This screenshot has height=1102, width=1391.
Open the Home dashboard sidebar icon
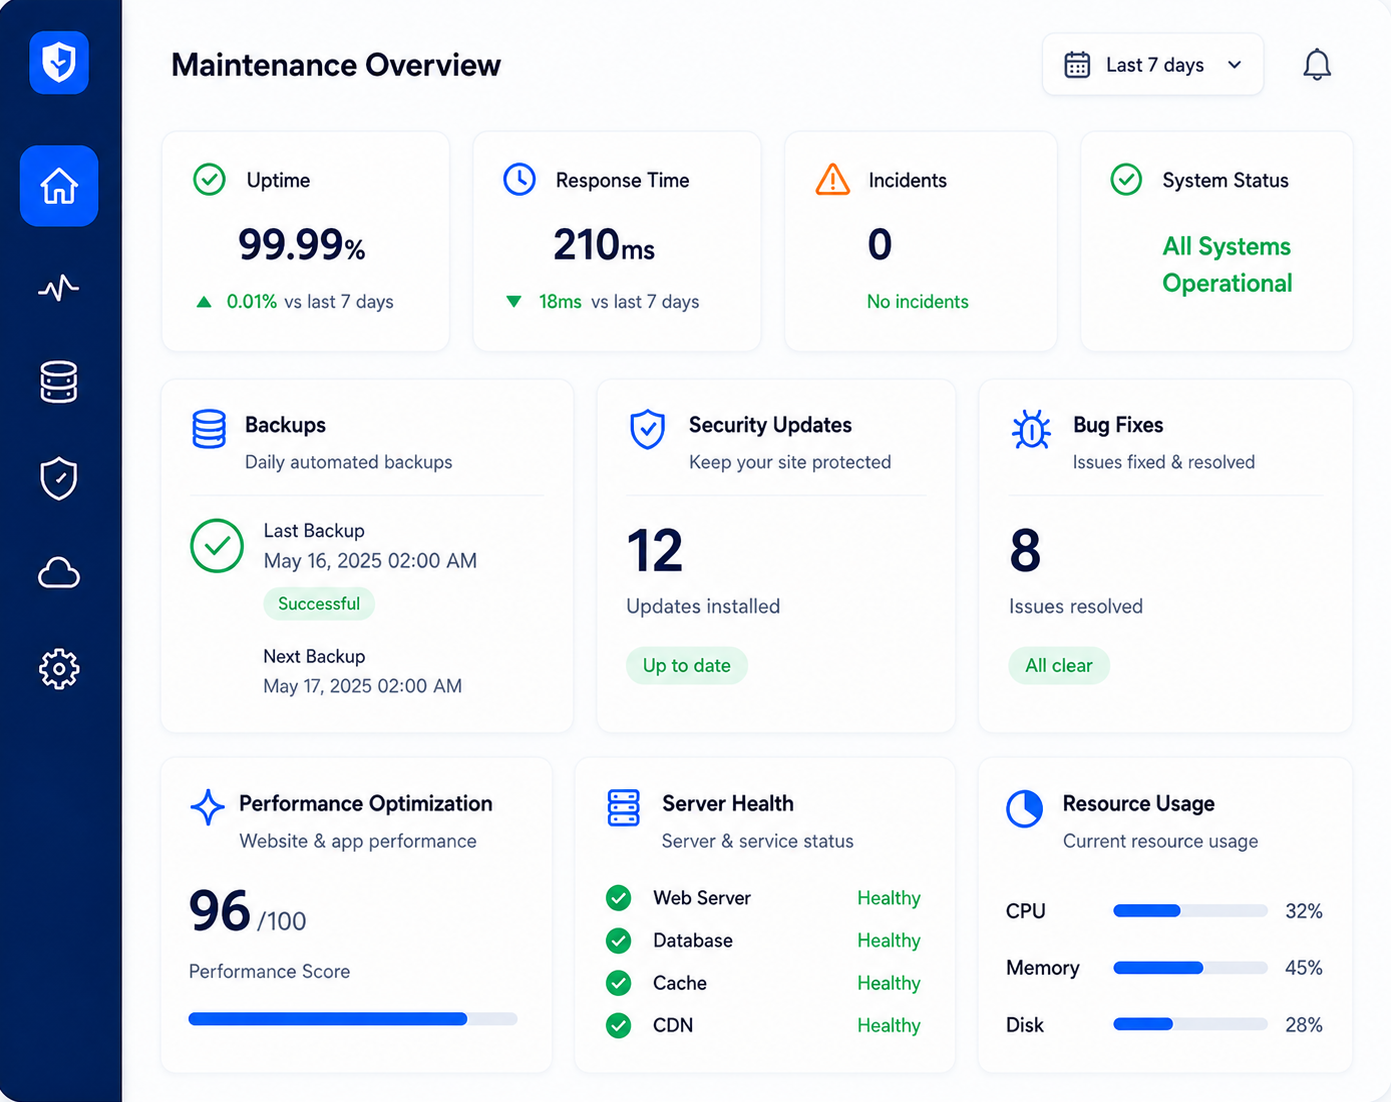pos(59,186)
